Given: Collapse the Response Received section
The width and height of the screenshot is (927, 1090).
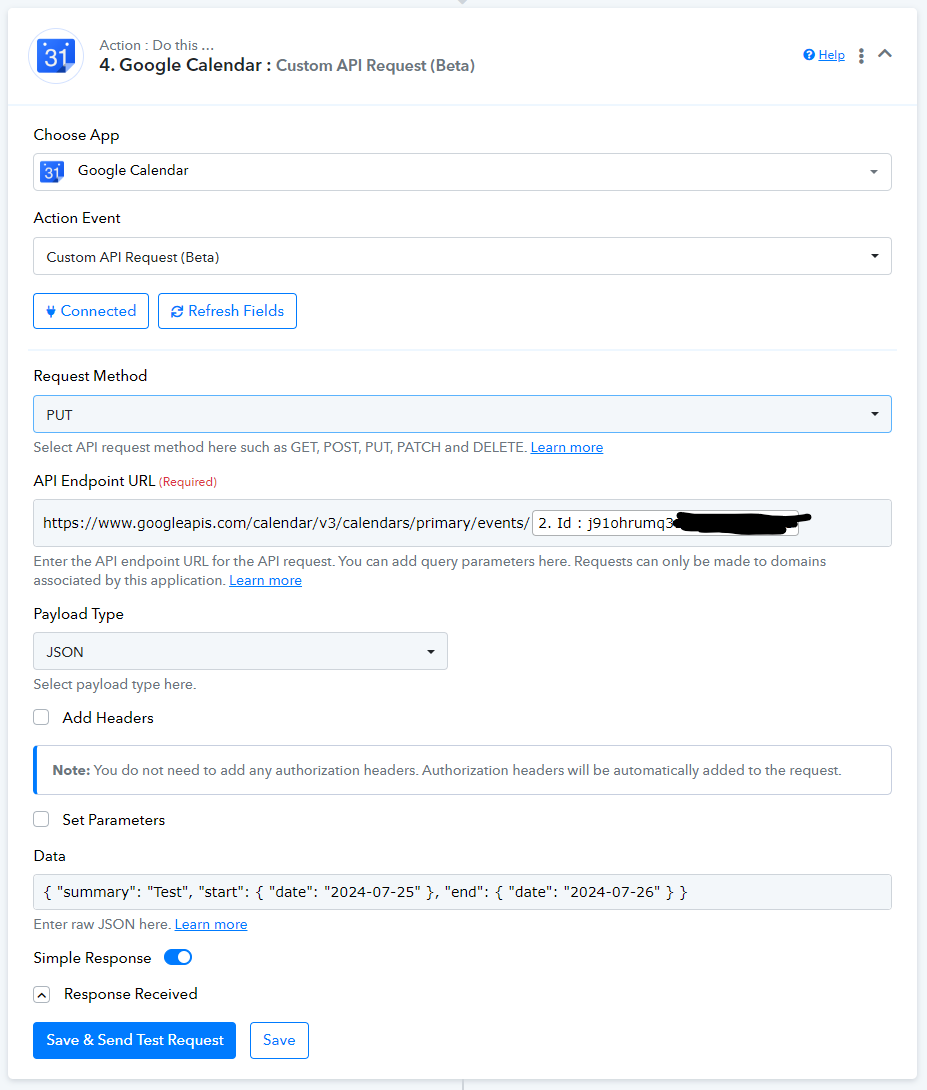Looking at the screenshot, I should click(42, 995).
